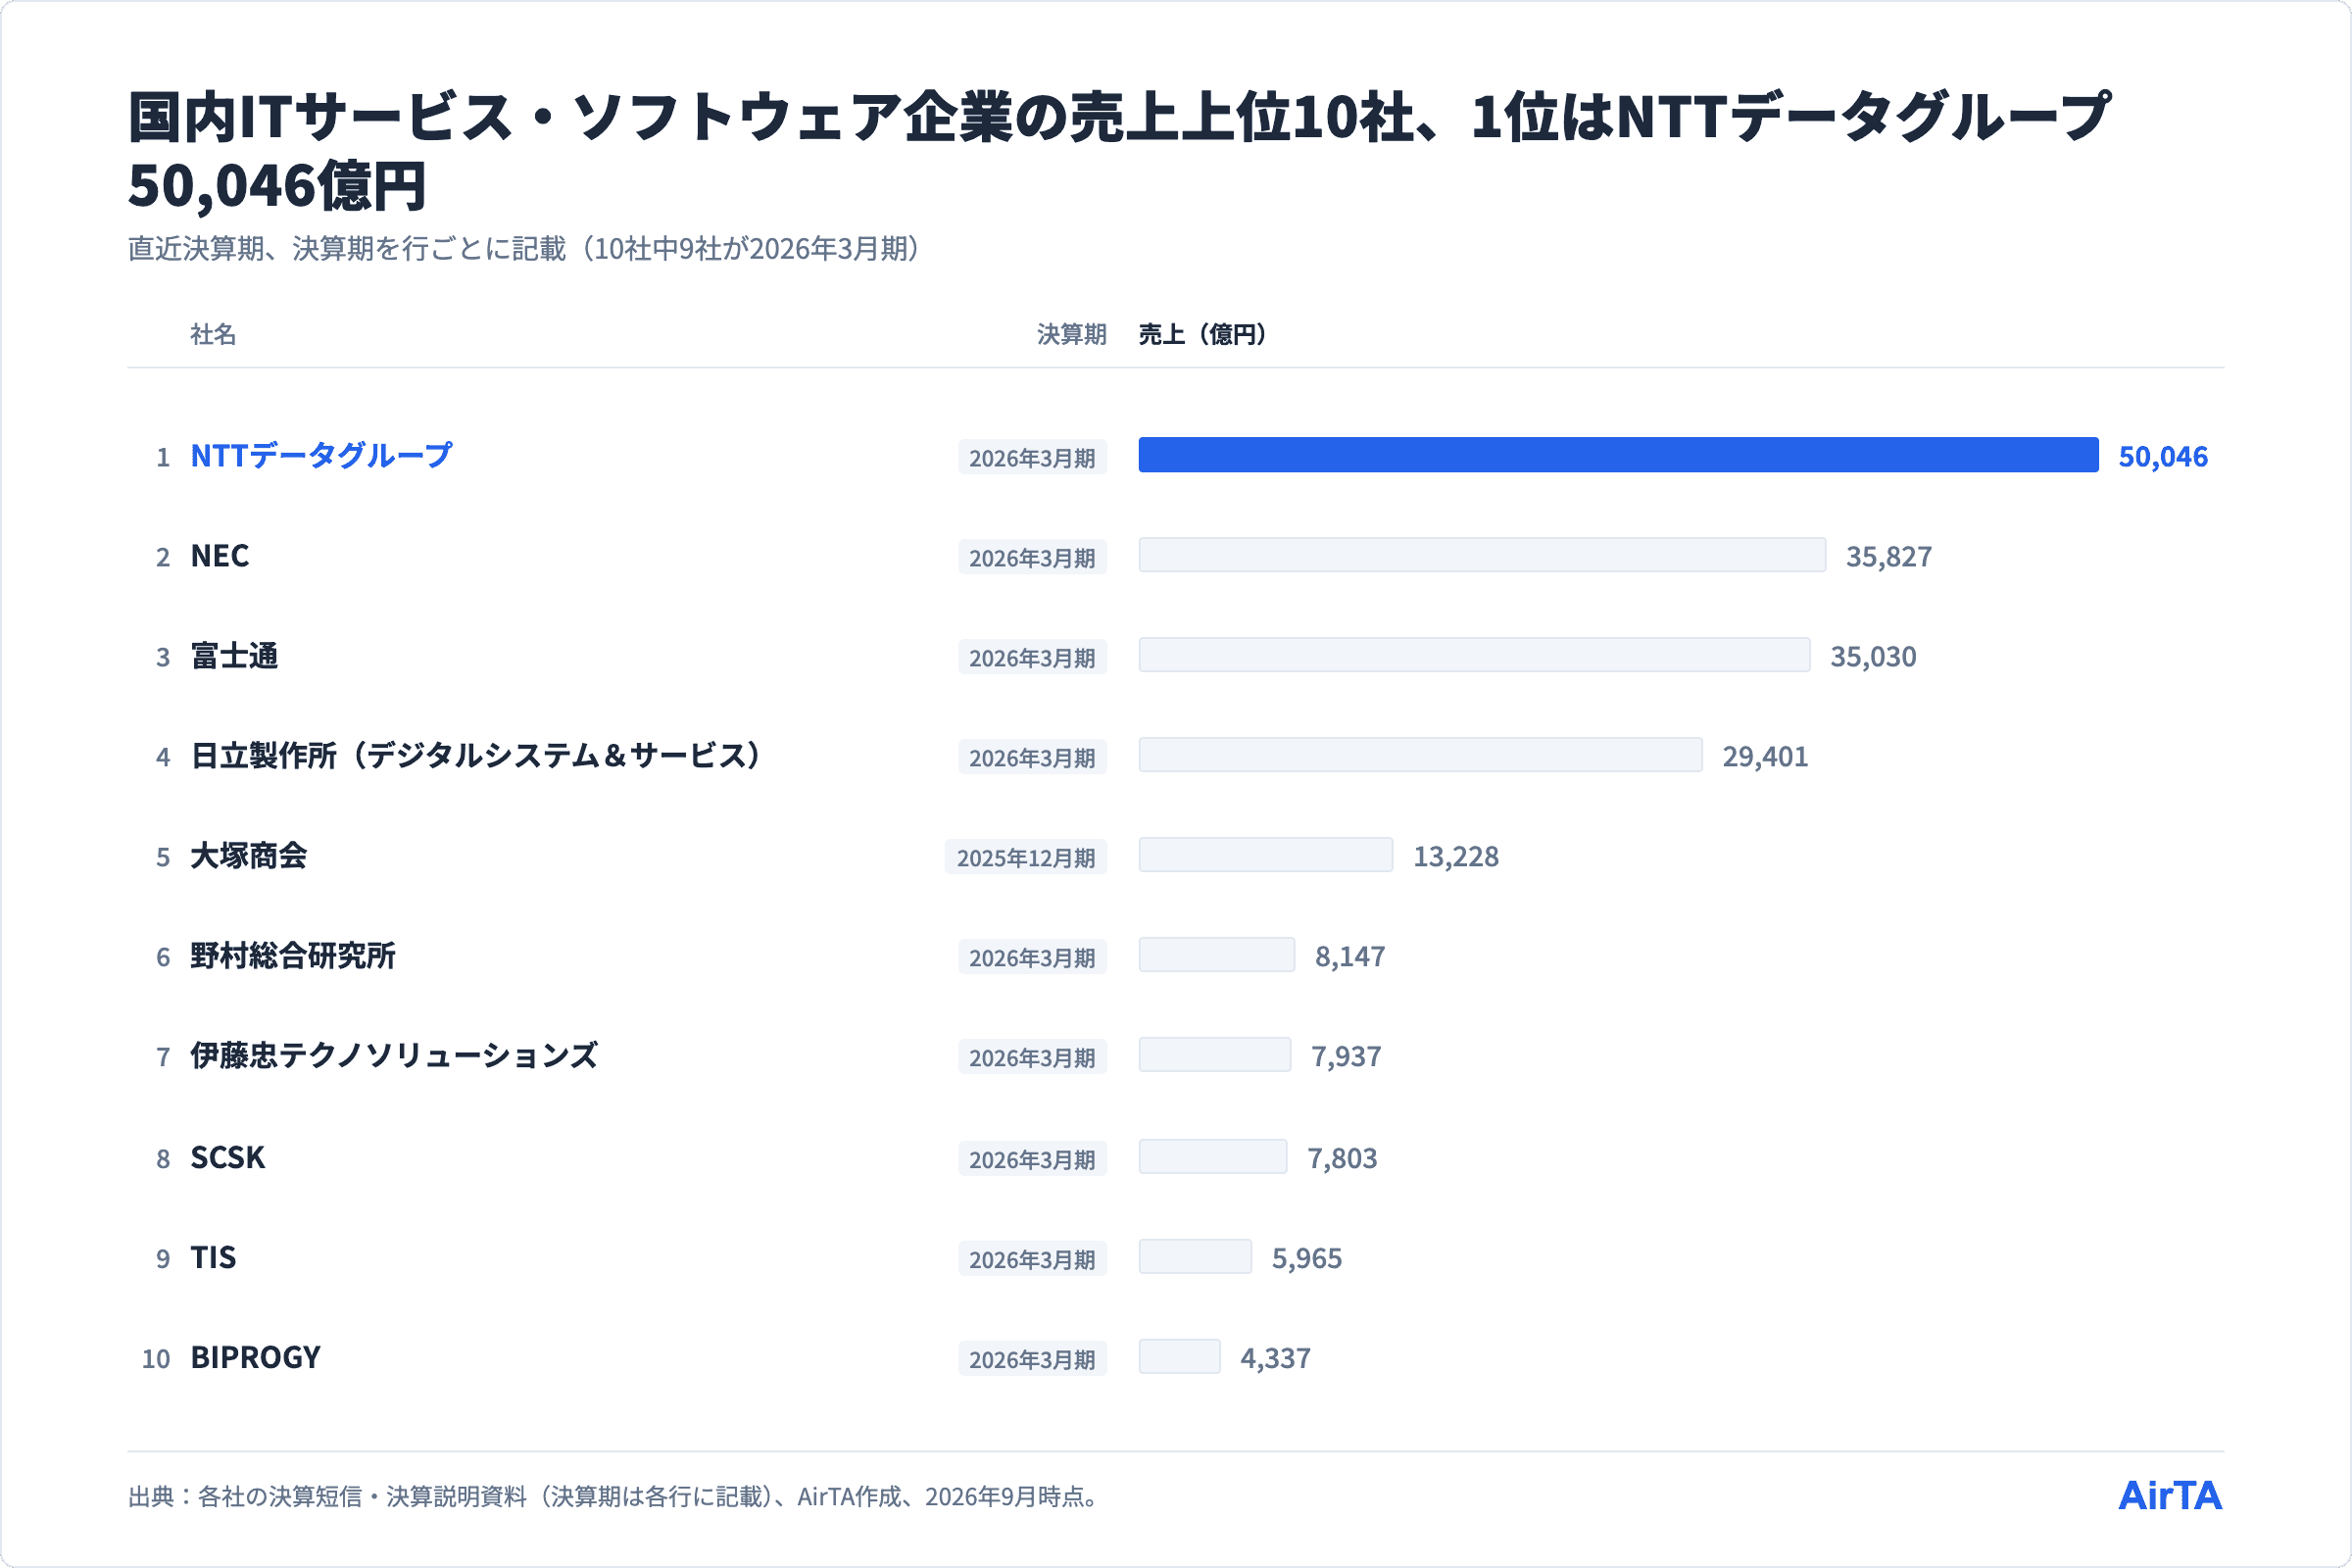Click the 野村総合研究所 revenue bar
Viewport: 2352px width, 1568px height.
[1217, 955]
